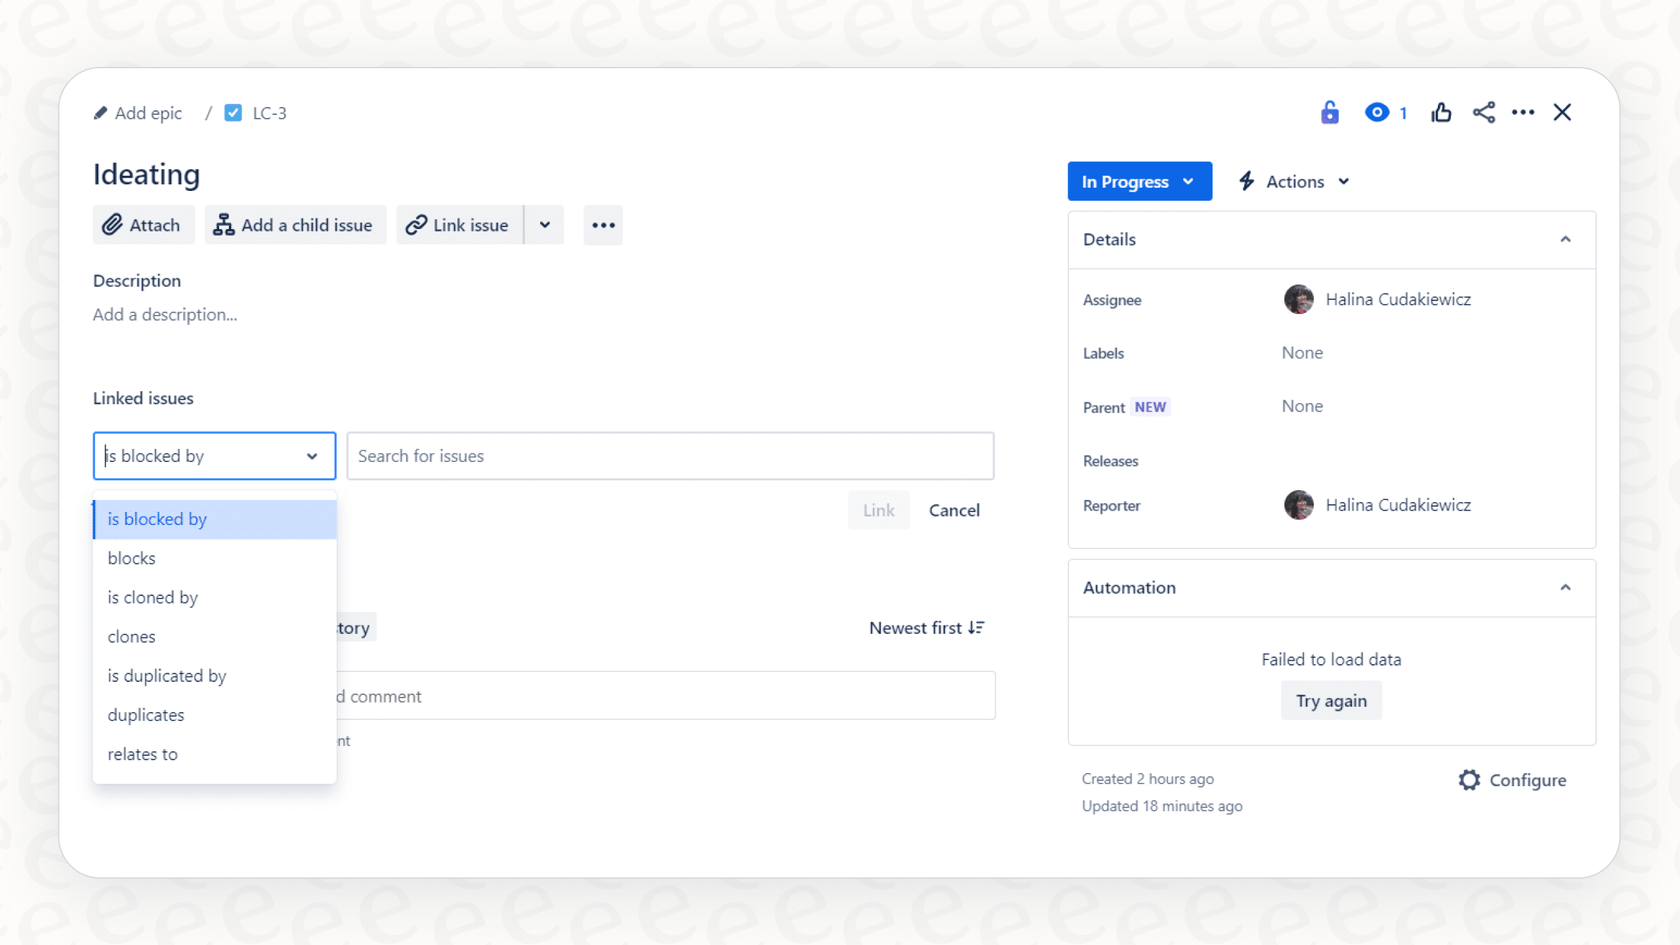Open the Configure gear icon
This screenshot has width=1680, height=945.
pos(1468,780)
